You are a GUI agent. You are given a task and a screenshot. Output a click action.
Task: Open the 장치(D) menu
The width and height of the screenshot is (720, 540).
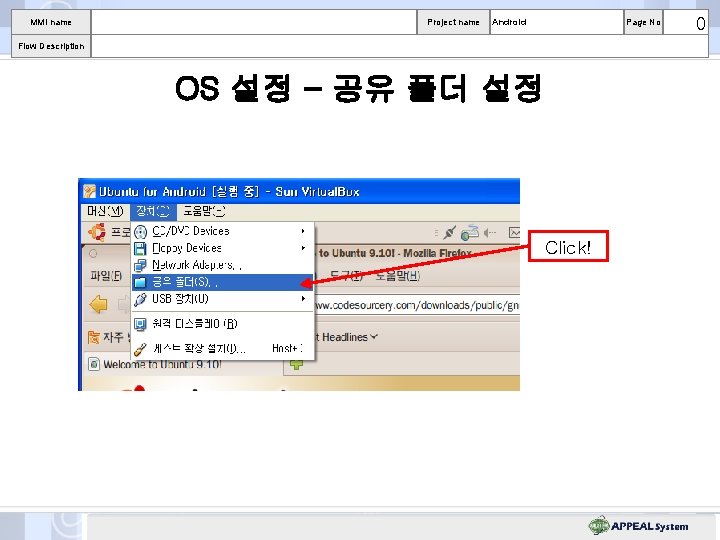(x=153, y=211)
